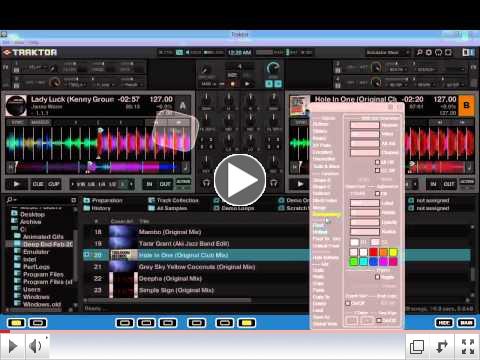Open Traktor preferences gear icon

429,52
